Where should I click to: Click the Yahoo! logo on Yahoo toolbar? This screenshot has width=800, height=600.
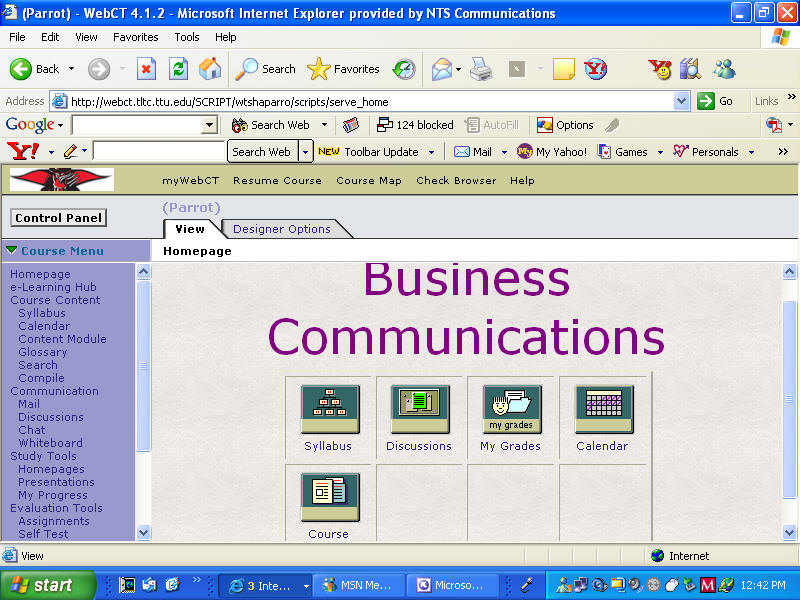[x=23, y=152]
